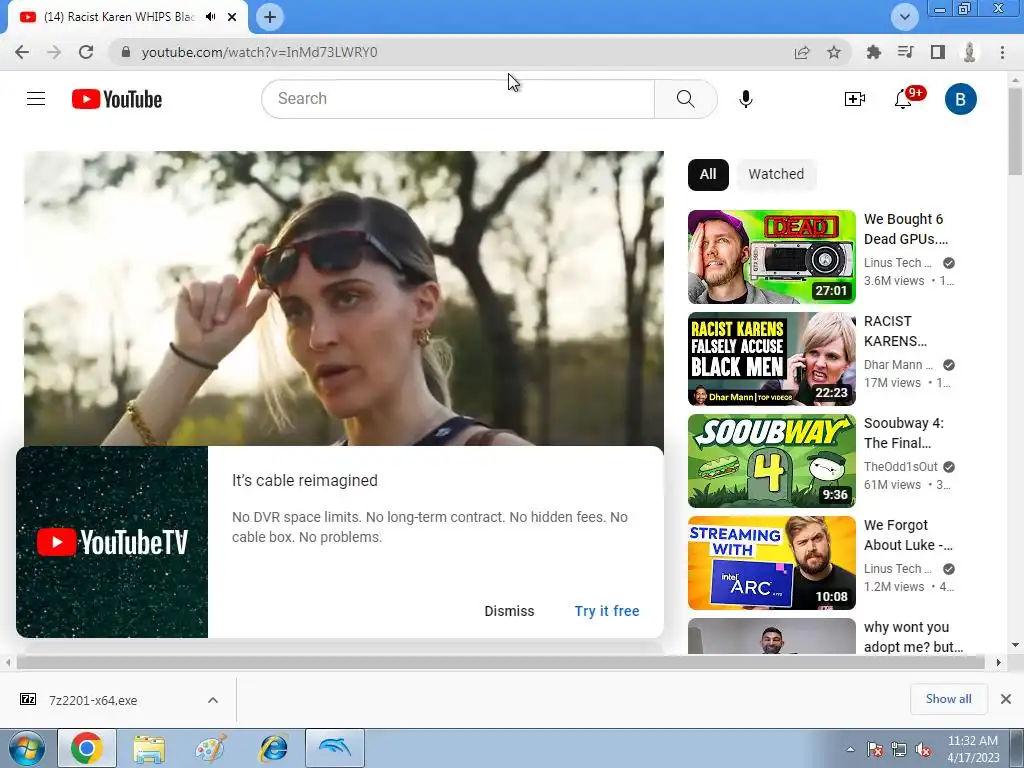
Task: Click the muted volume tray icon
Action: [x=923, y=749]
